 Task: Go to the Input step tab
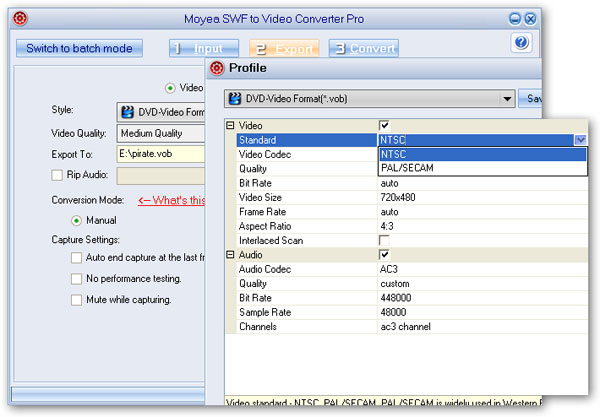pos(204,48)
